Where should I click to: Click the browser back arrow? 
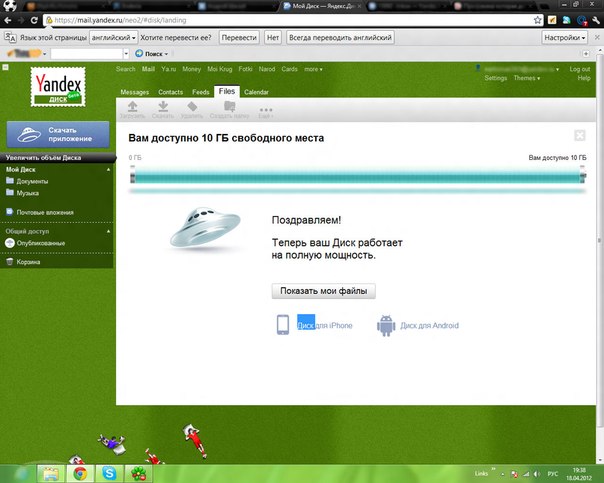[x=8, y=20]
